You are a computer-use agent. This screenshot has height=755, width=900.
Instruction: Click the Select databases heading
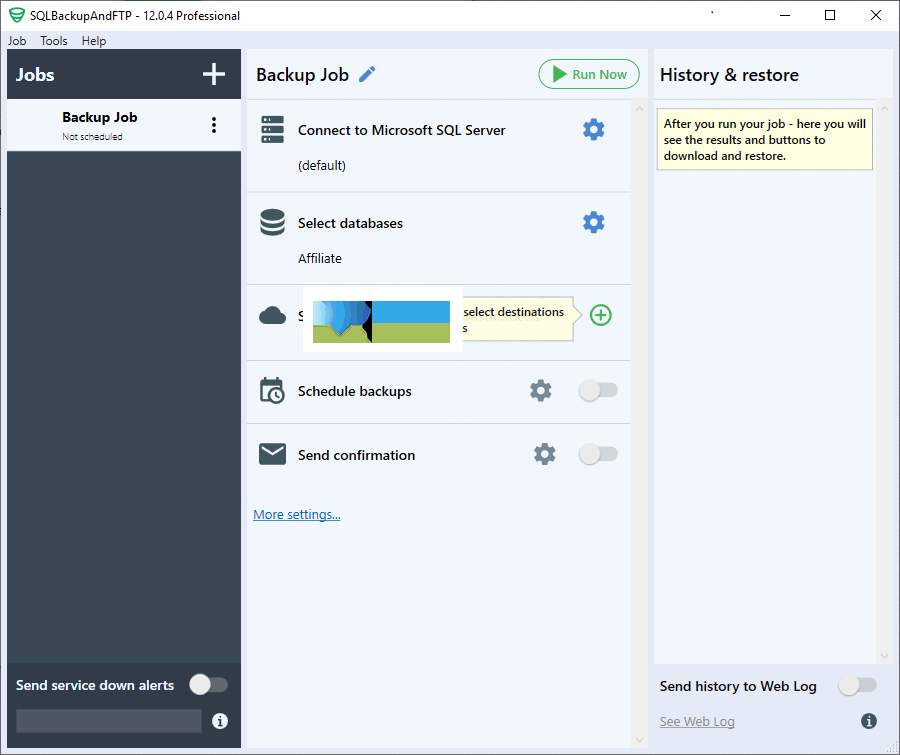(350, 223)
